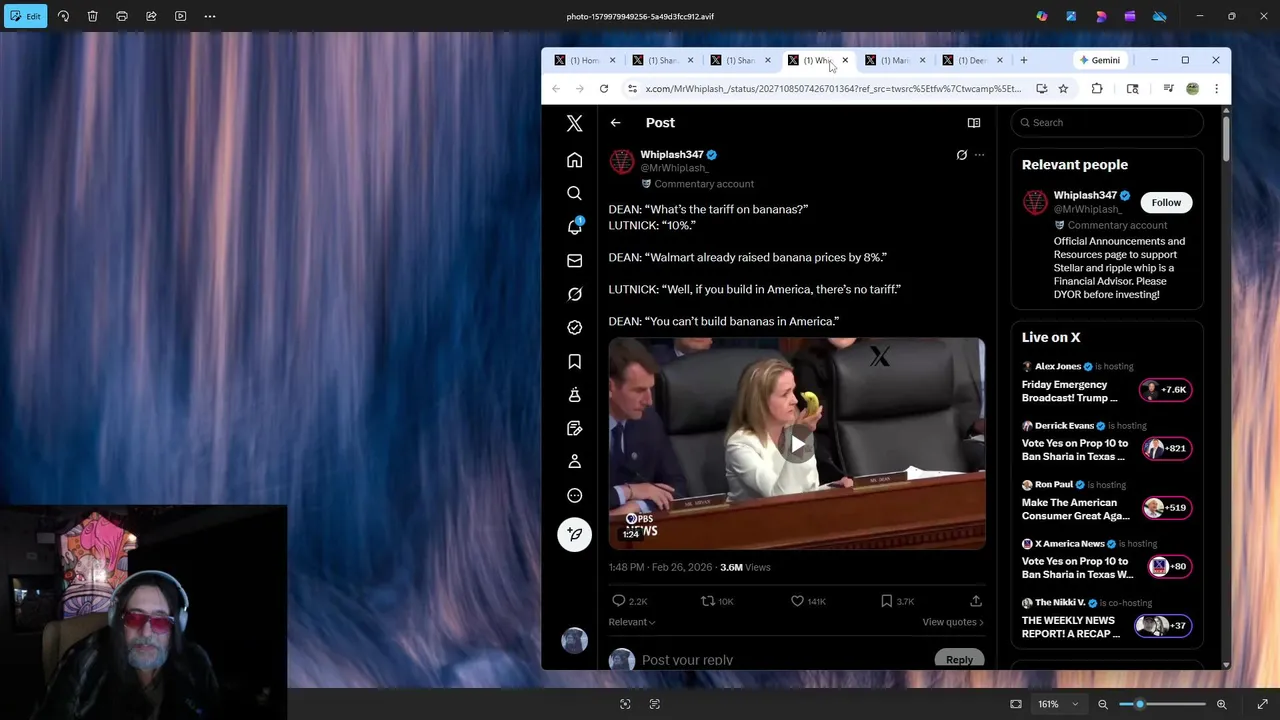Image resolution: width=1280 pixels, height=720 pixels.
Task: Open reader view icon beside Post header
Action: click(974, 123)
